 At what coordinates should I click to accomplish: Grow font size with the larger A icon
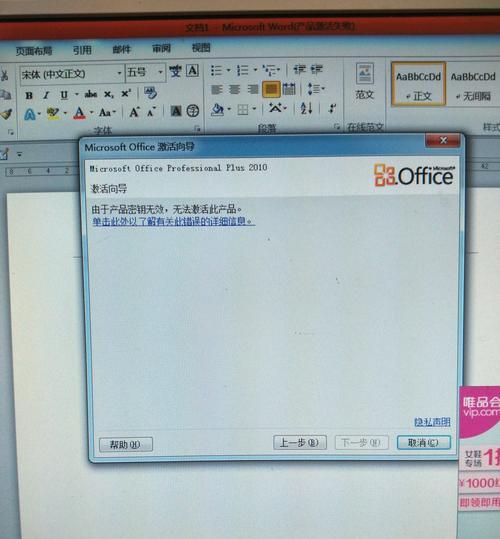(x=134, y=112)
